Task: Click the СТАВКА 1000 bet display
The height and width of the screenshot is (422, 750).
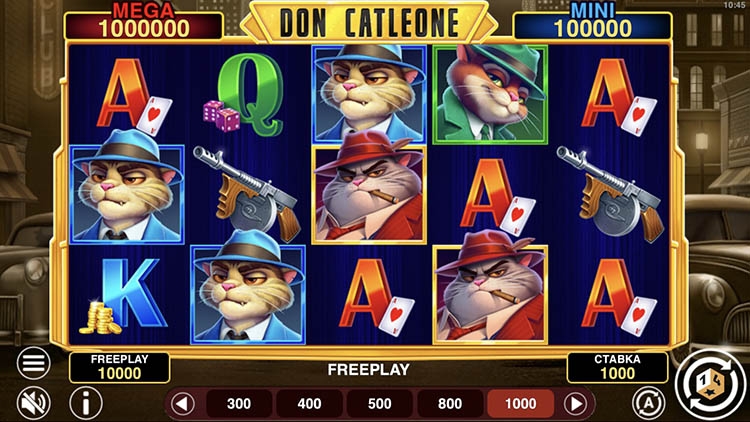Action: (x=617, y=367)
